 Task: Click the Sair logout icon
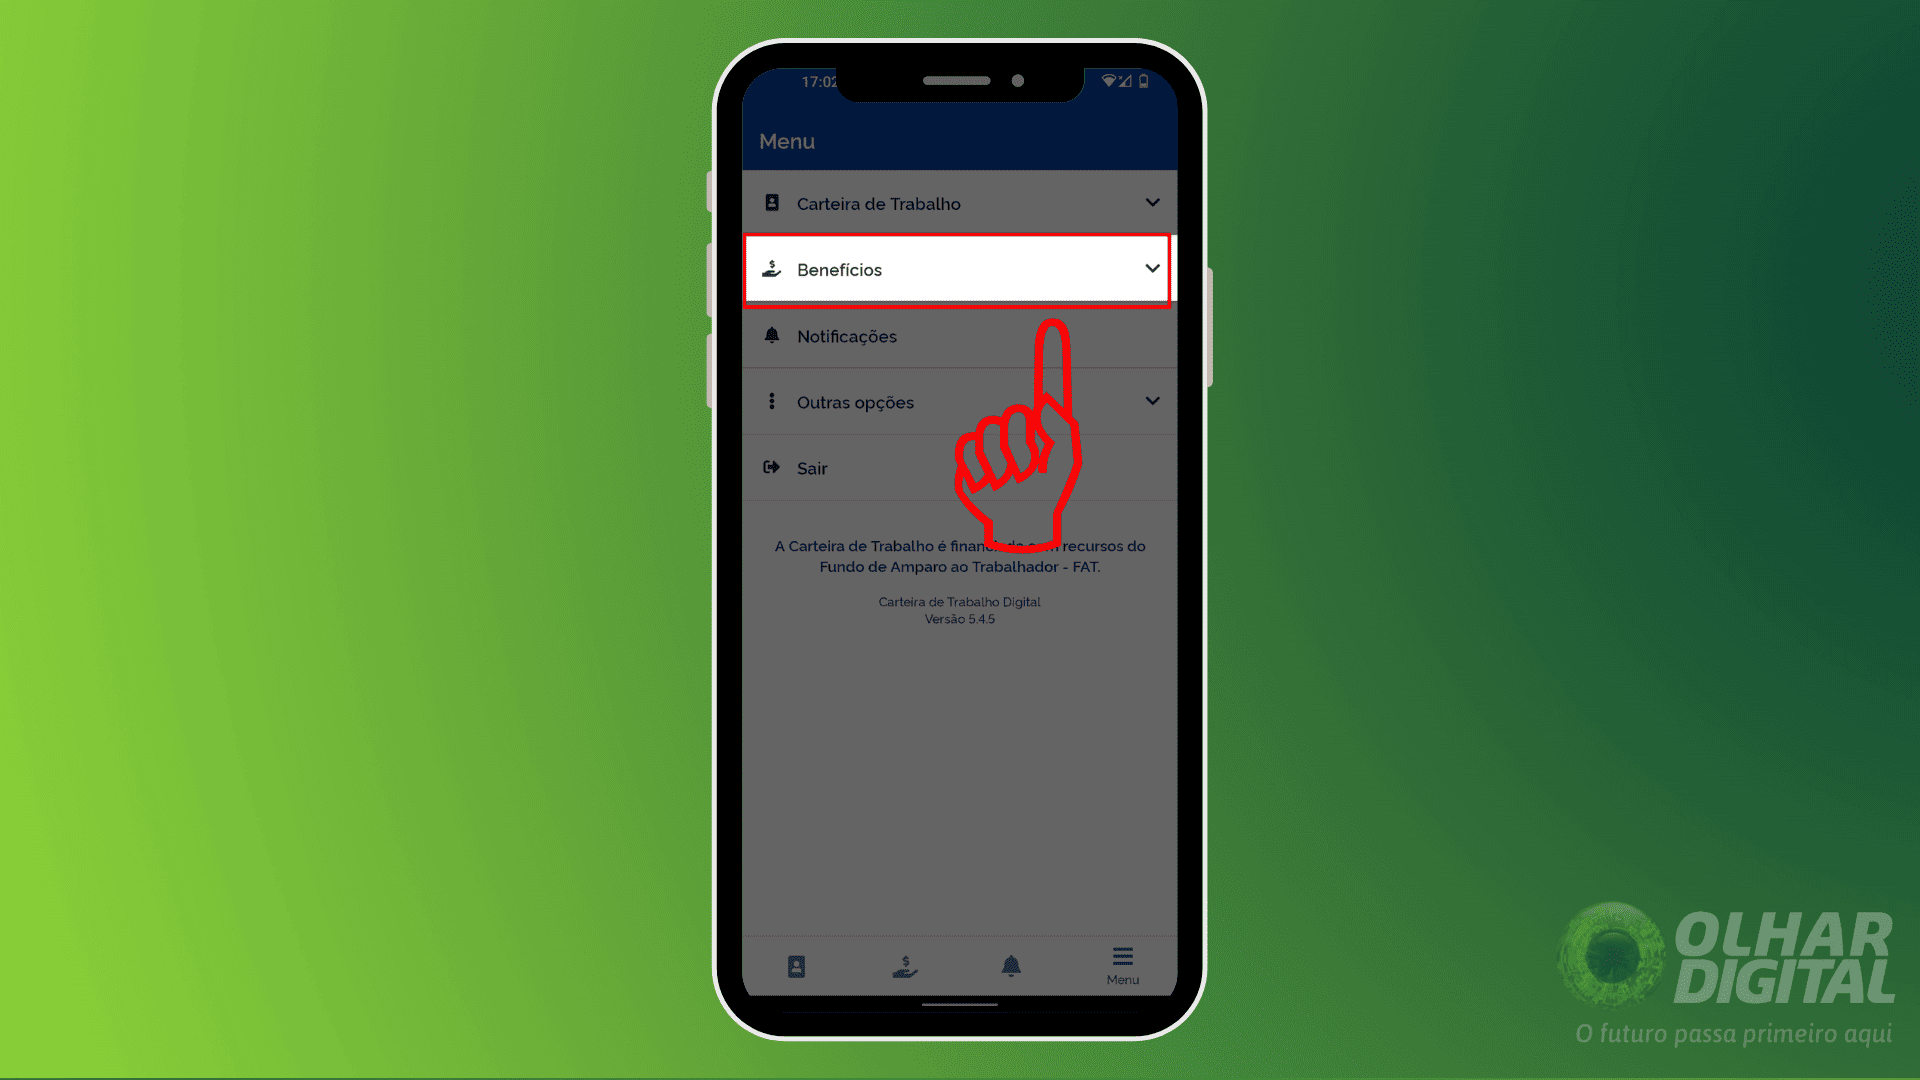point(771,468)
